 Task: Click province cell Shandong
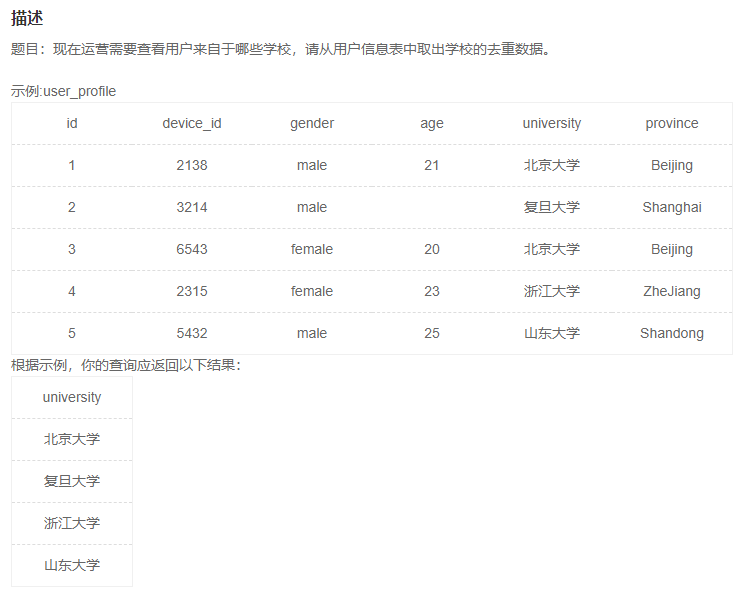coord(672,333)
